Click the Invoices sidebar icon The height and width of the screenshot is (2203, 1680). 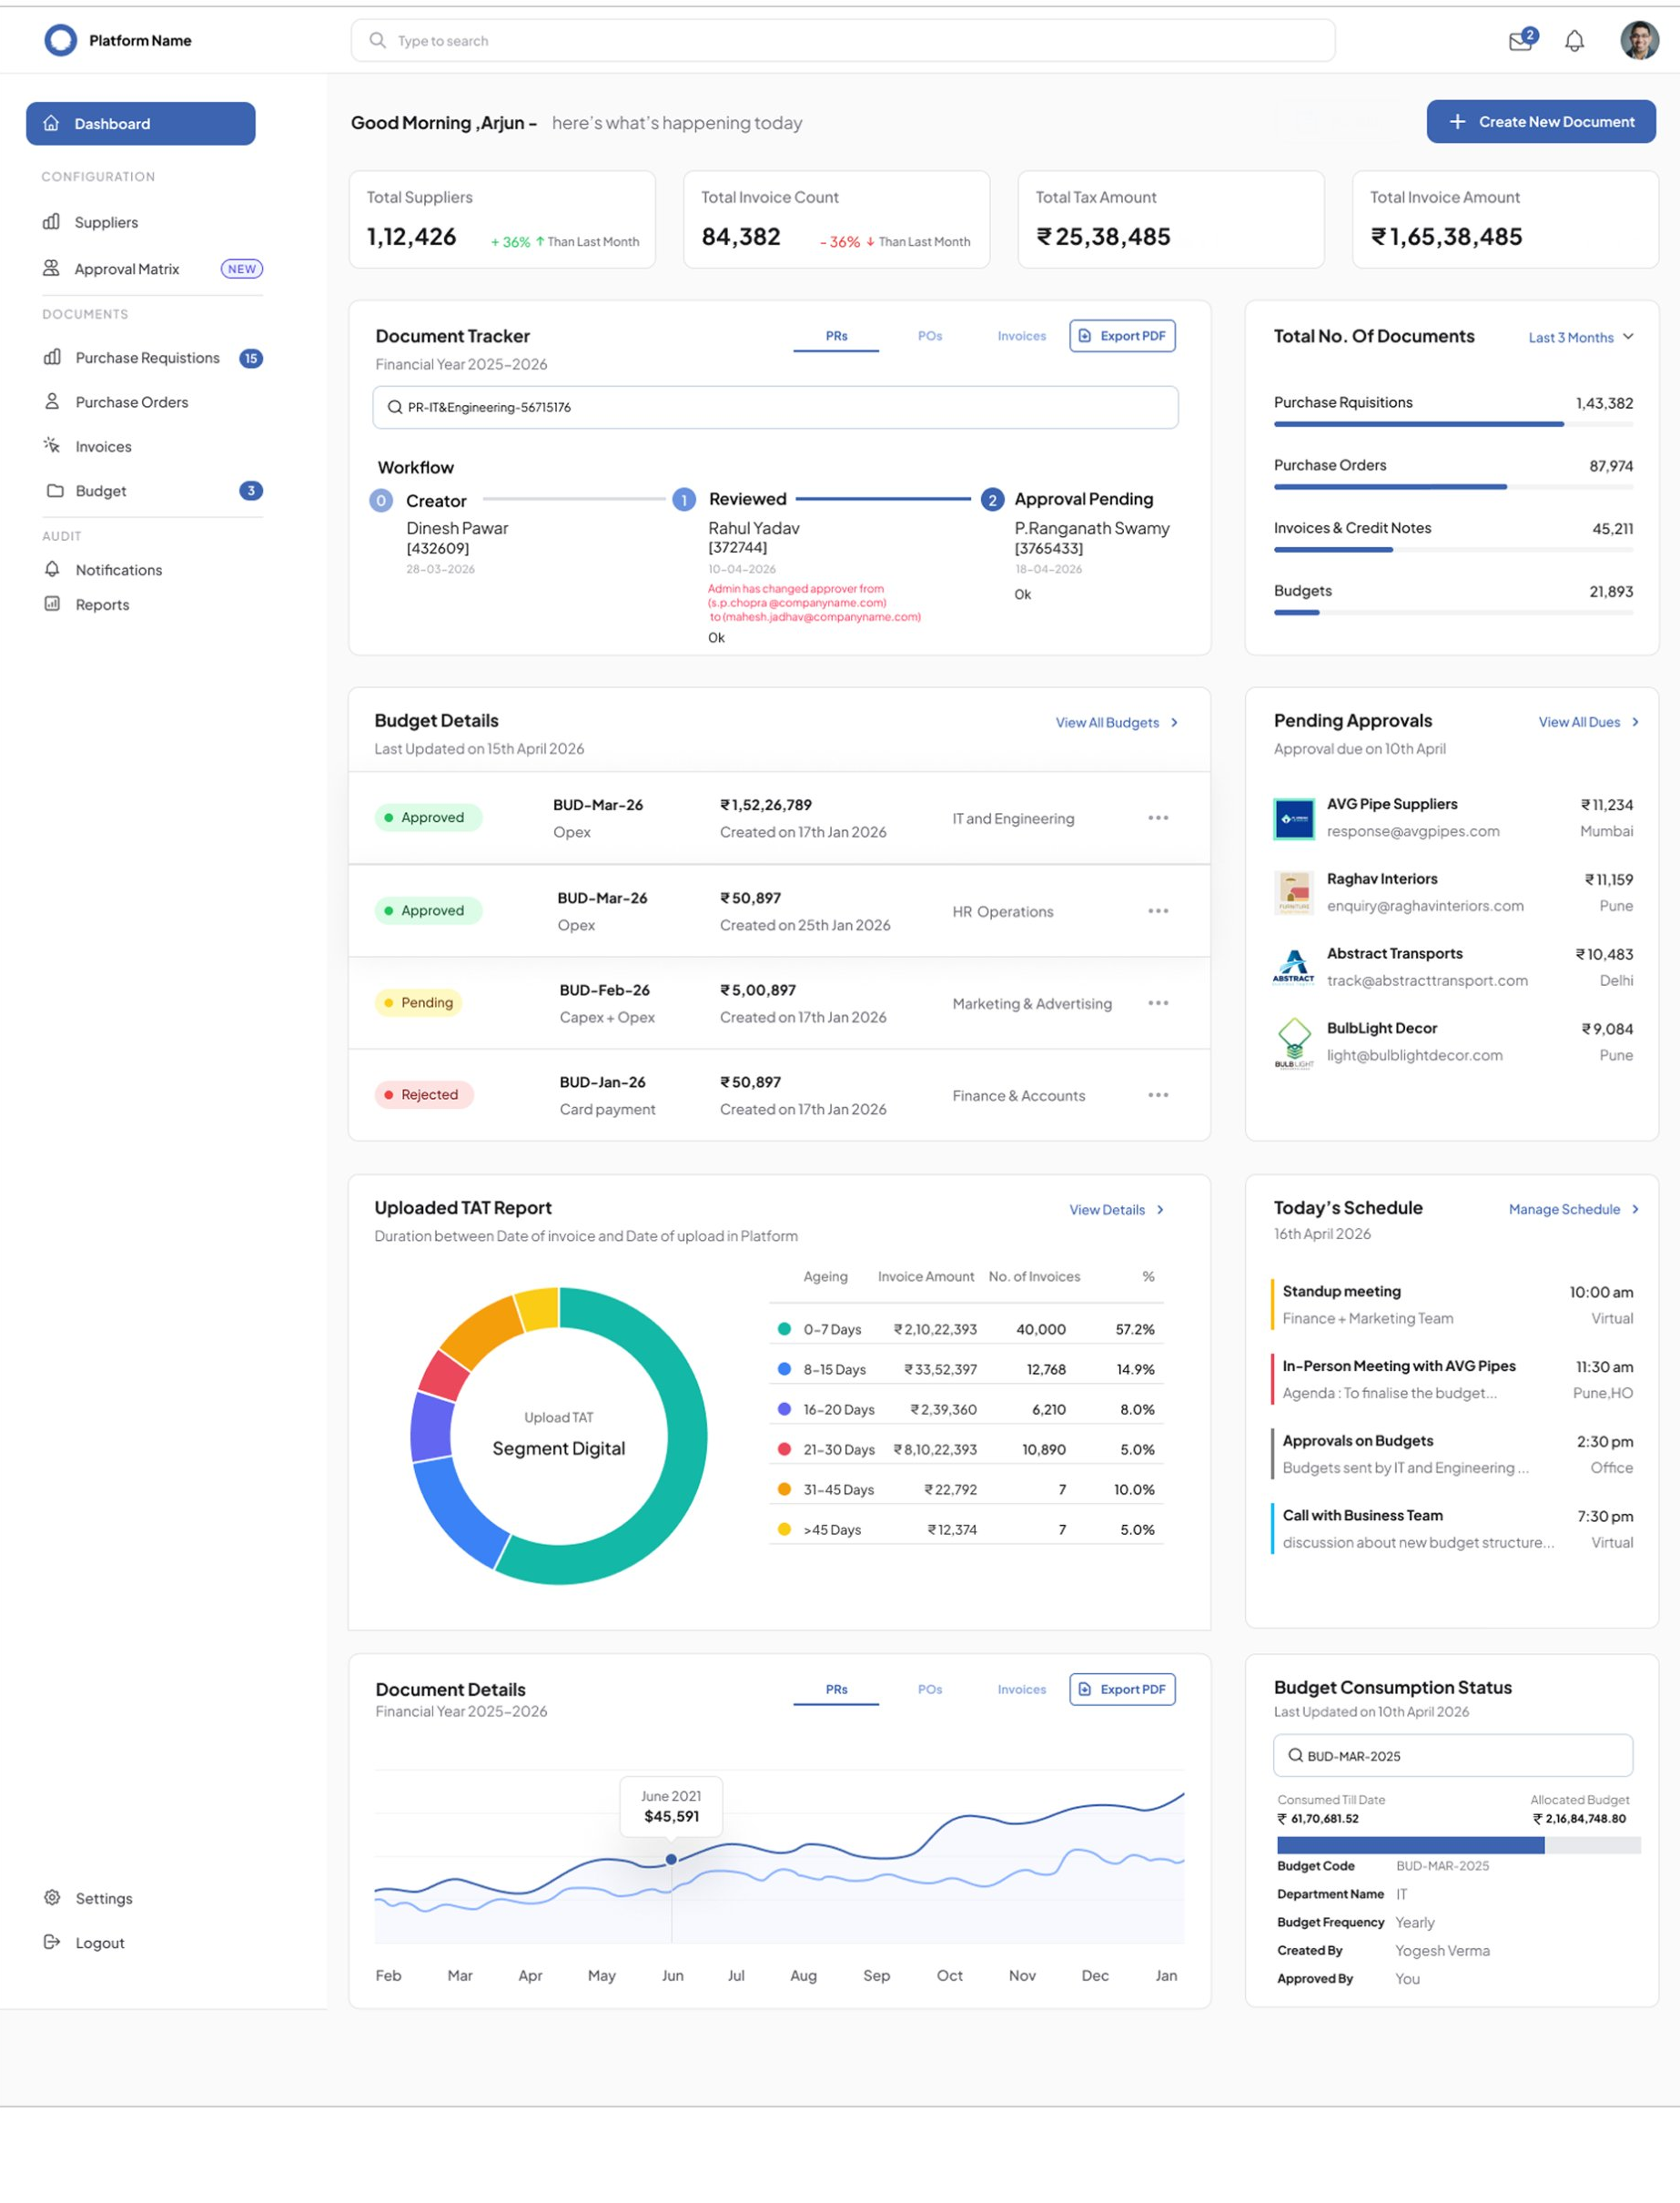coord(52,445)
